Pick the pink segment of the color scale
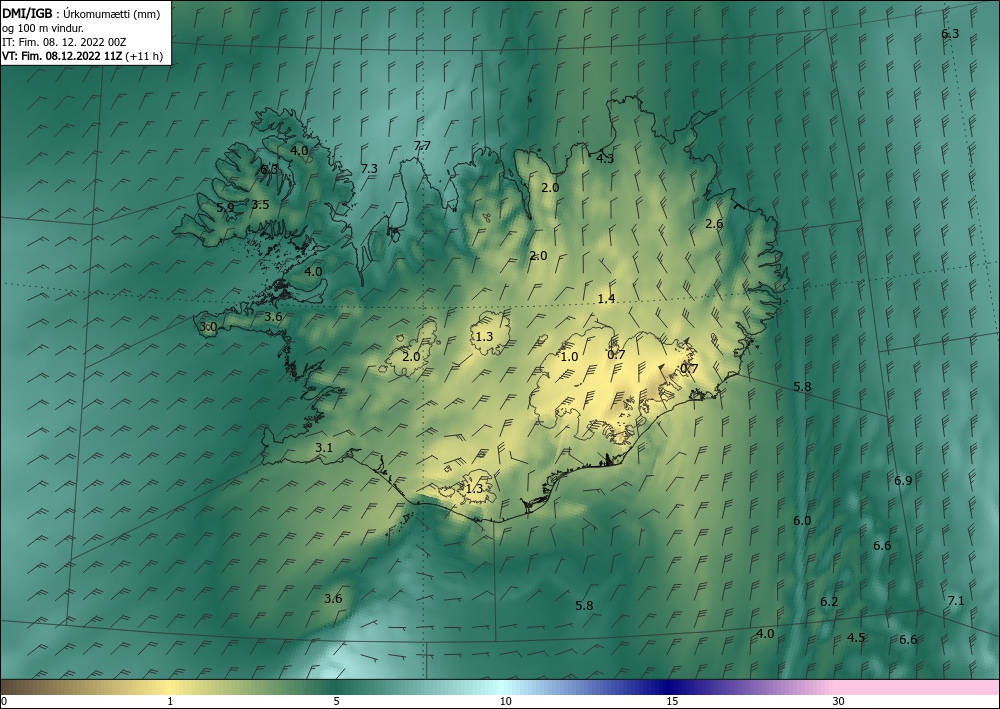 click(918, 687)
